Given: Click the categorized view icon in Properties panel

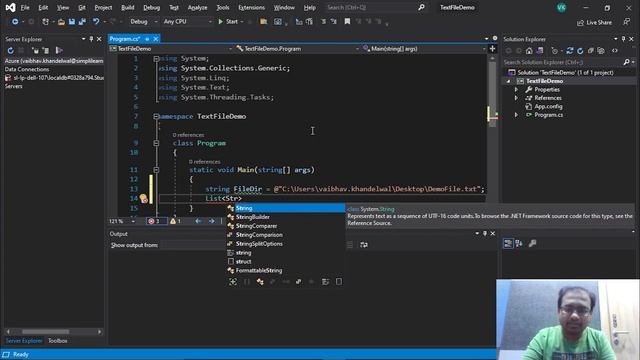Looking at the screenshot, I should [508, 244].
